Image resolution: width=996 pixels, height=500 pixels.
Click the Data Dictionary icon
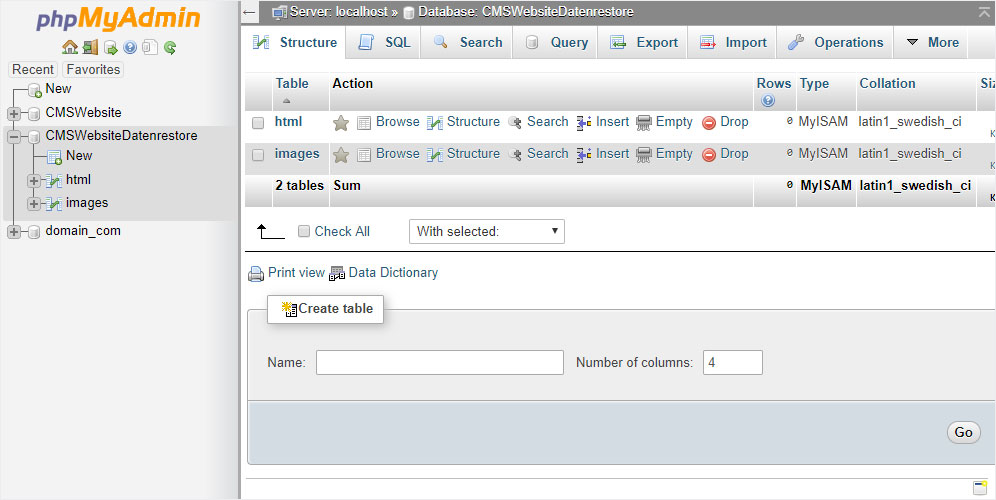(337, 274)
